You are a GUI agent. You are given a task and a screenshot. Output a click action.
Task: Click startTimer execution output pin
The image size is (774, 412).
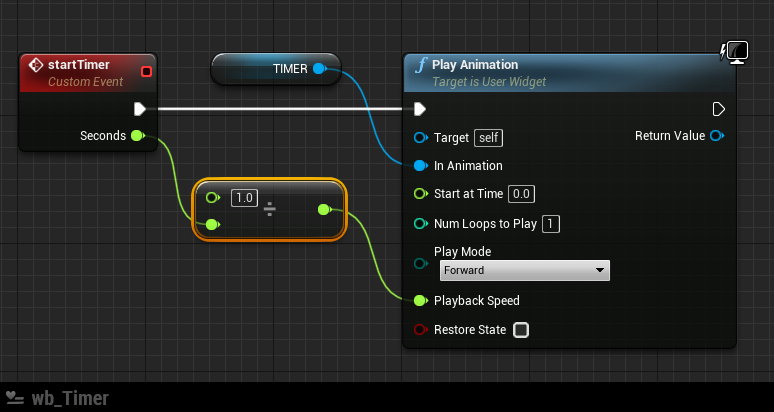(140, 109)
